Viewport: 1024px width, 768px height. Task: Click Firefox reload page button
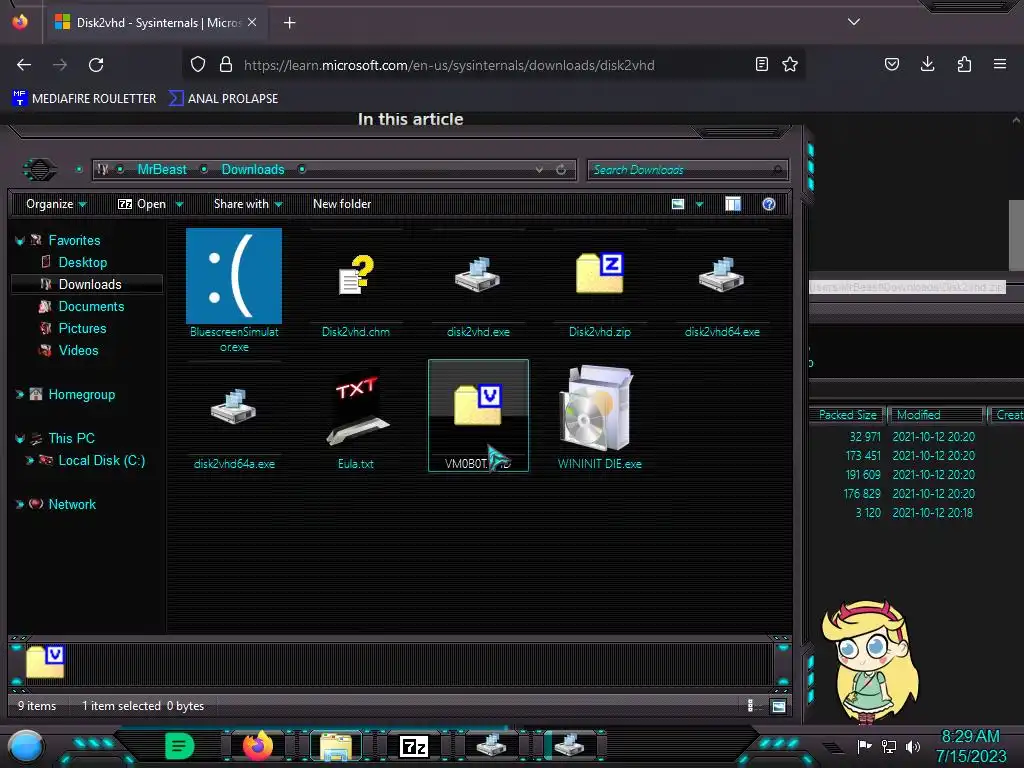[x=96, y=65]
